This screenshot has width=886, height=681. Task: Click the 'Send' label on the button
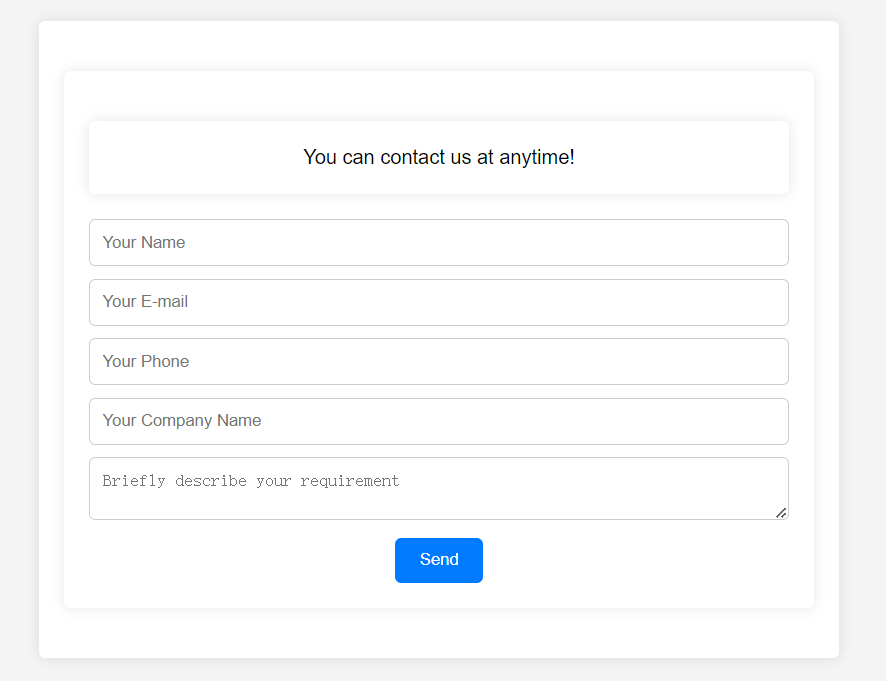click(439, 560)
